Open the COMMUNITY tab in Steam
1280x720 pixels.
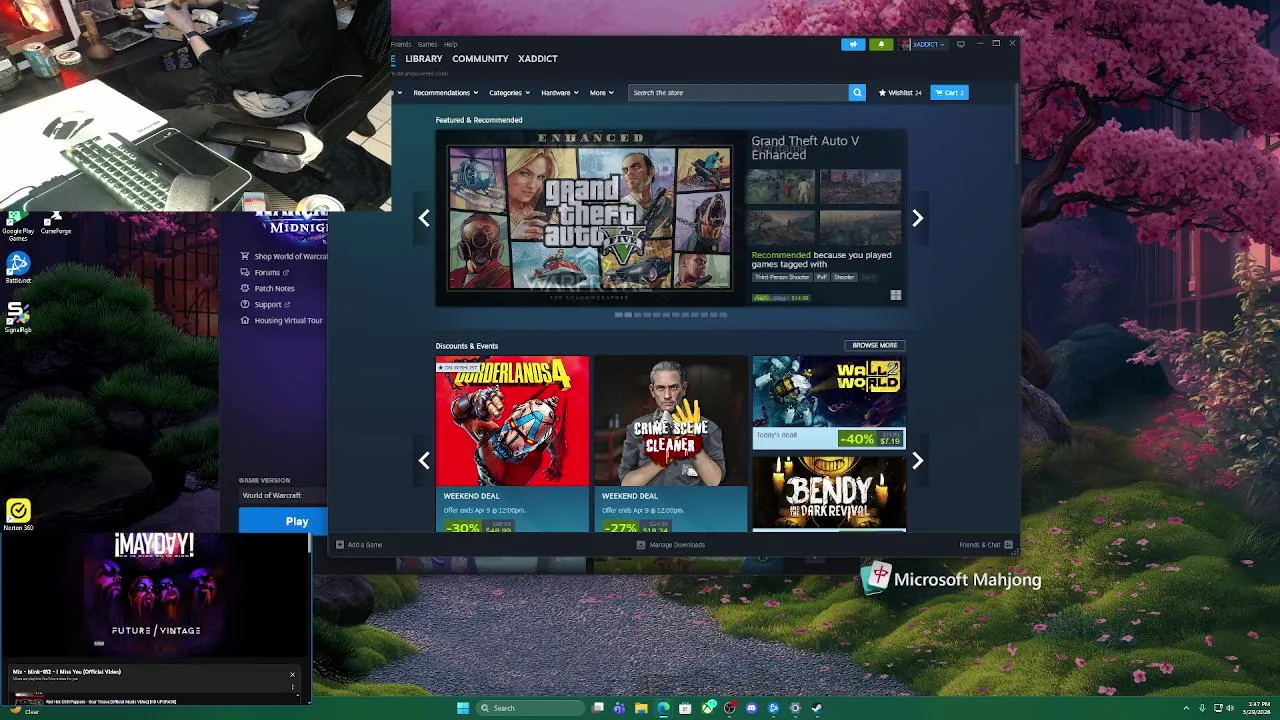(x=480, y=59)
